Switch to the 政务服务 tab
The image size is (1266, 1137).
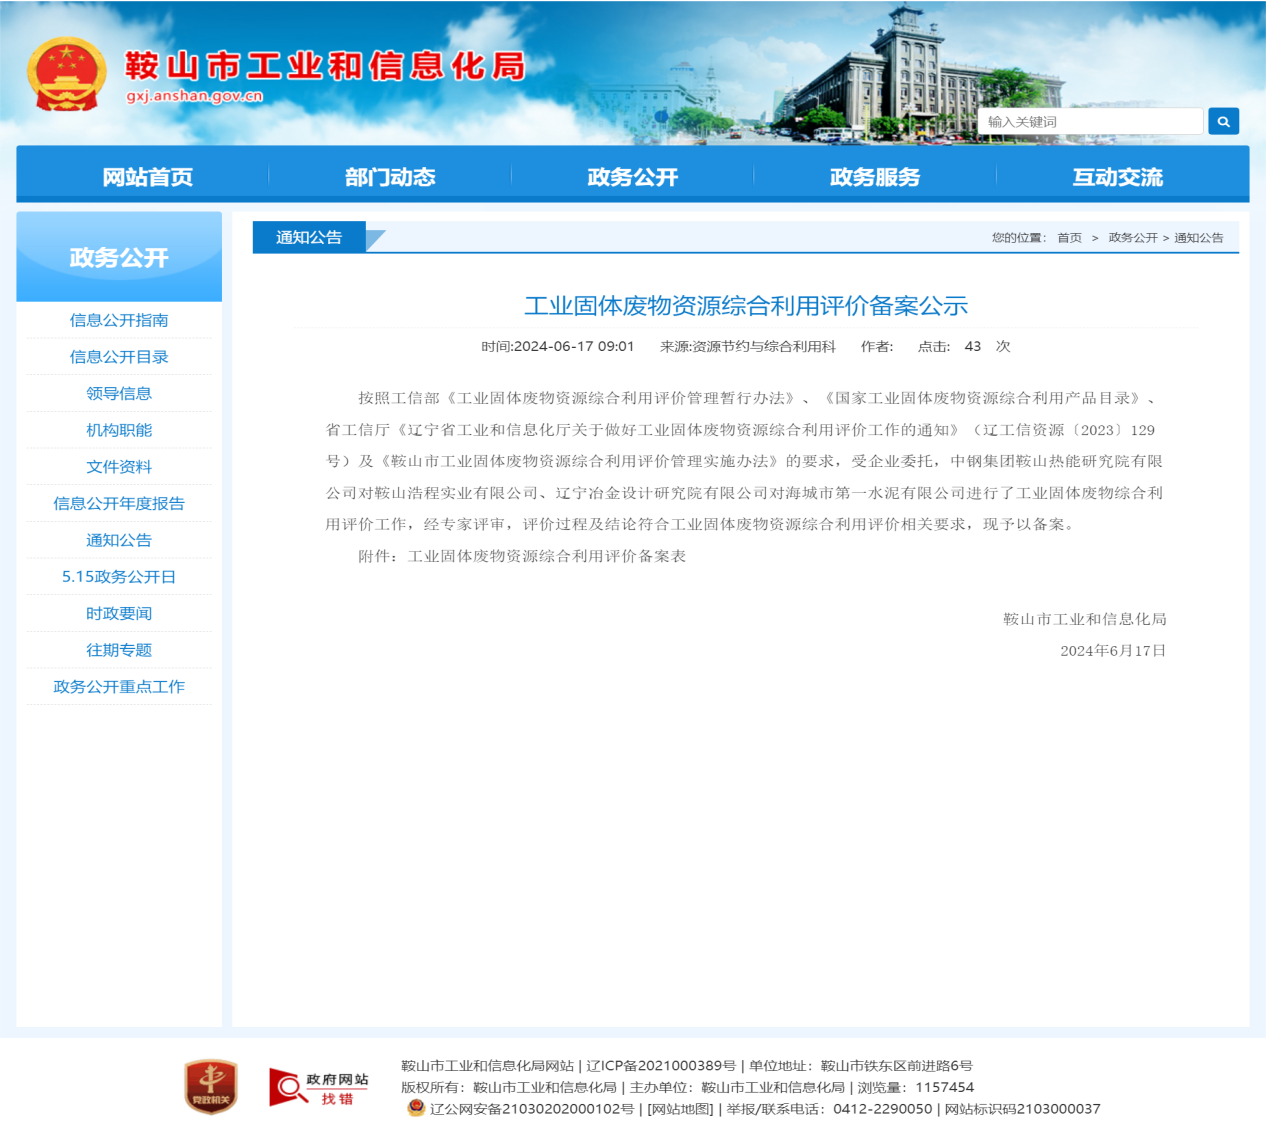tap(874, 176)
